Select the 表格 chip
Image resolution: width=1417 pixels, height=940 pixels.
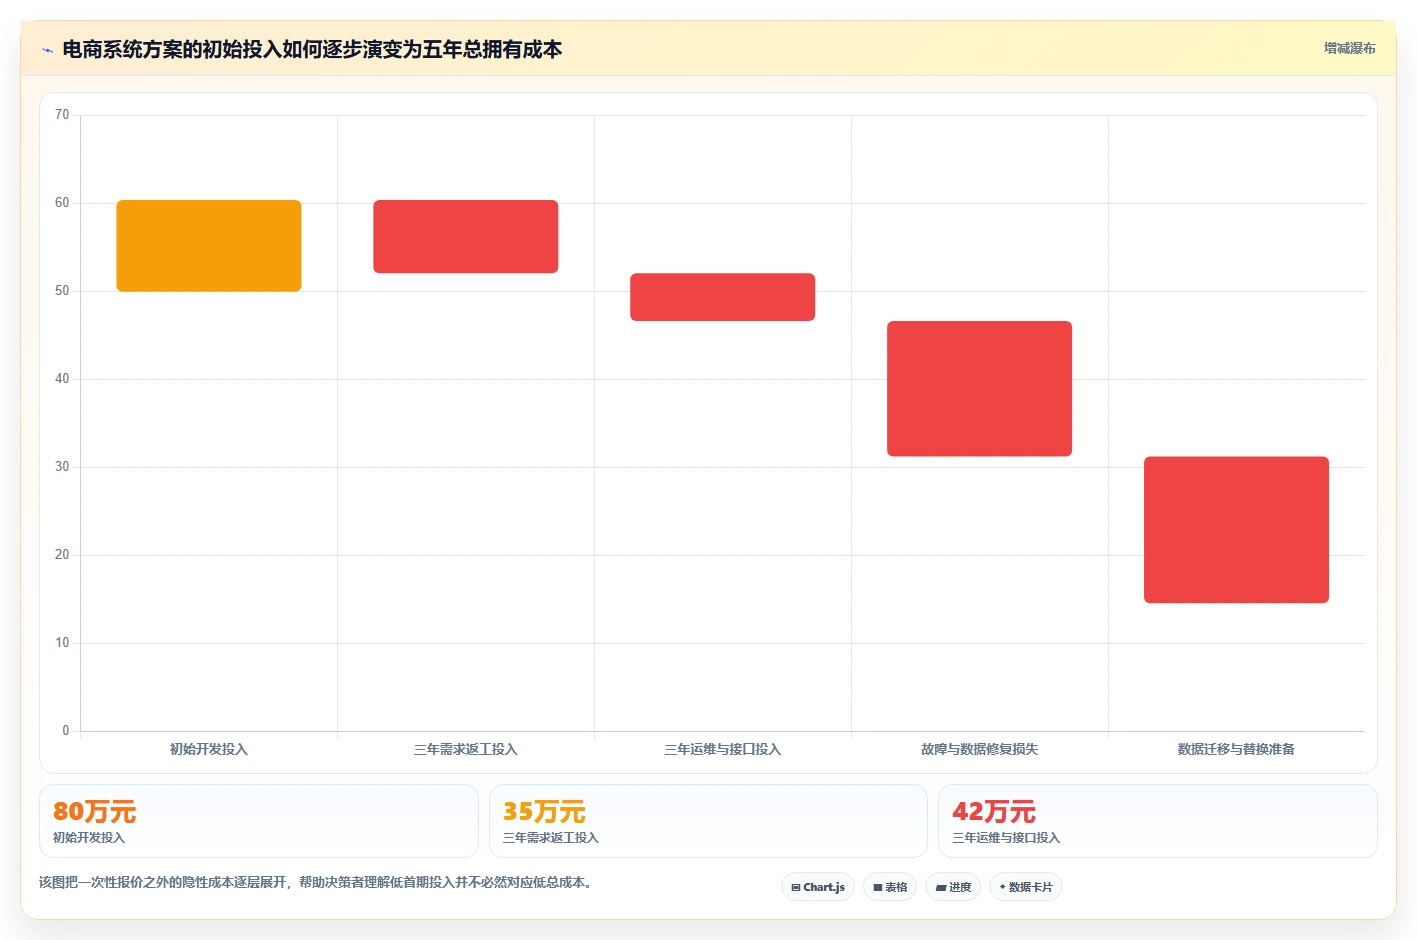[890, 887]
